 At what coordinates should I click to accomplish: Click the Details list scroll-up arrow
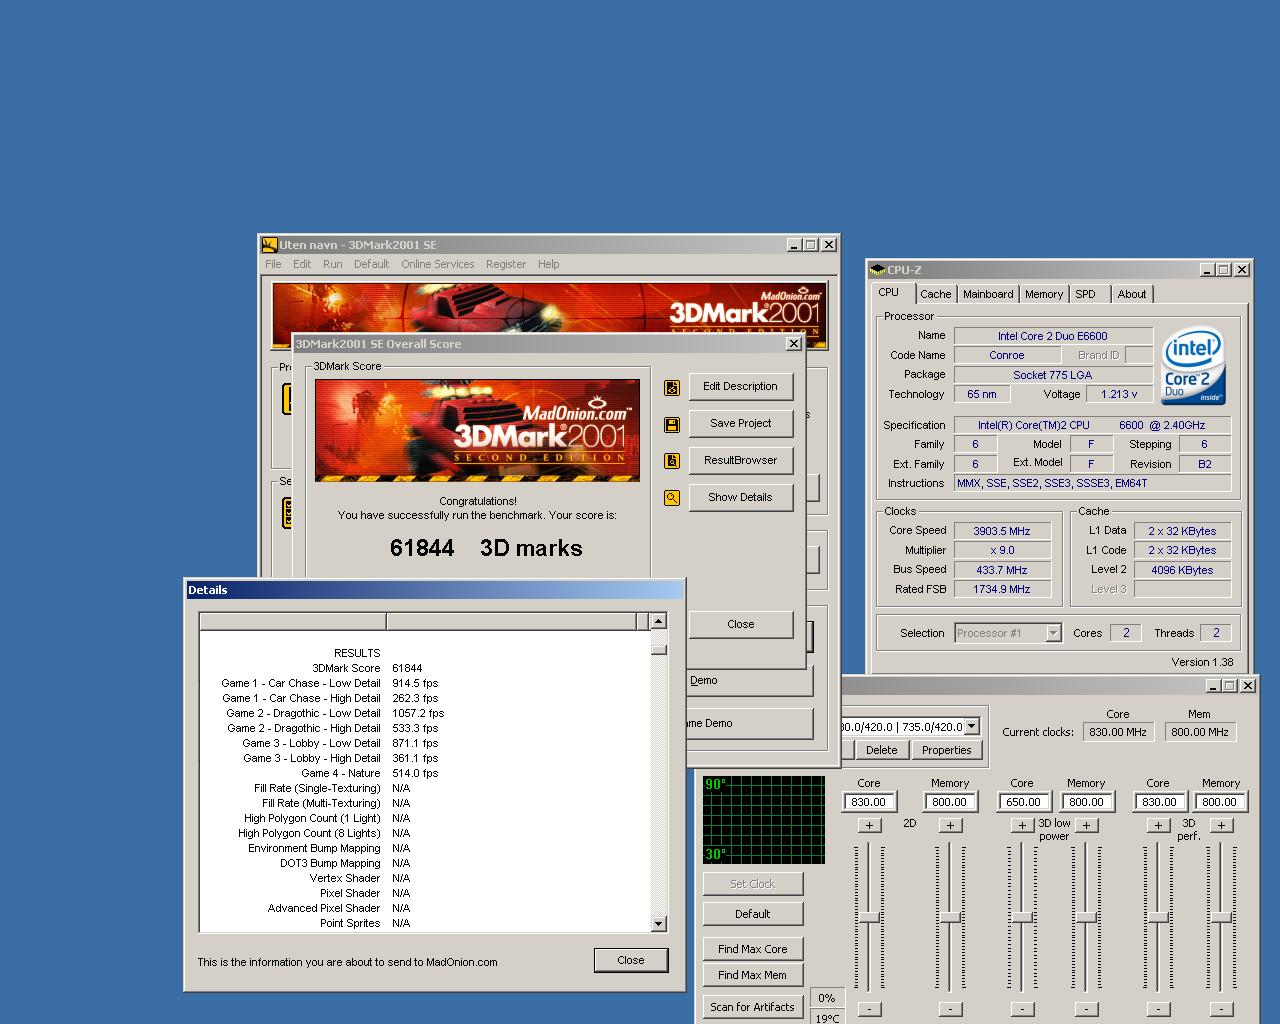coord(658,621)
